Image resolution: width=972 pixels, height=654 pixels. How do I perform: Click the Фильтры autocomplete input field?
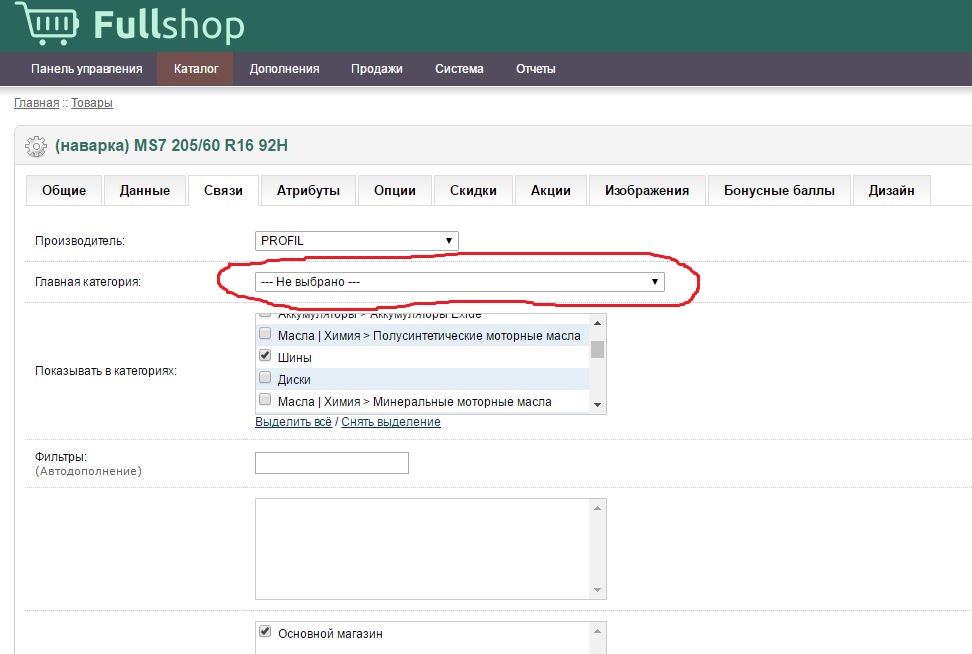(332, 463)
